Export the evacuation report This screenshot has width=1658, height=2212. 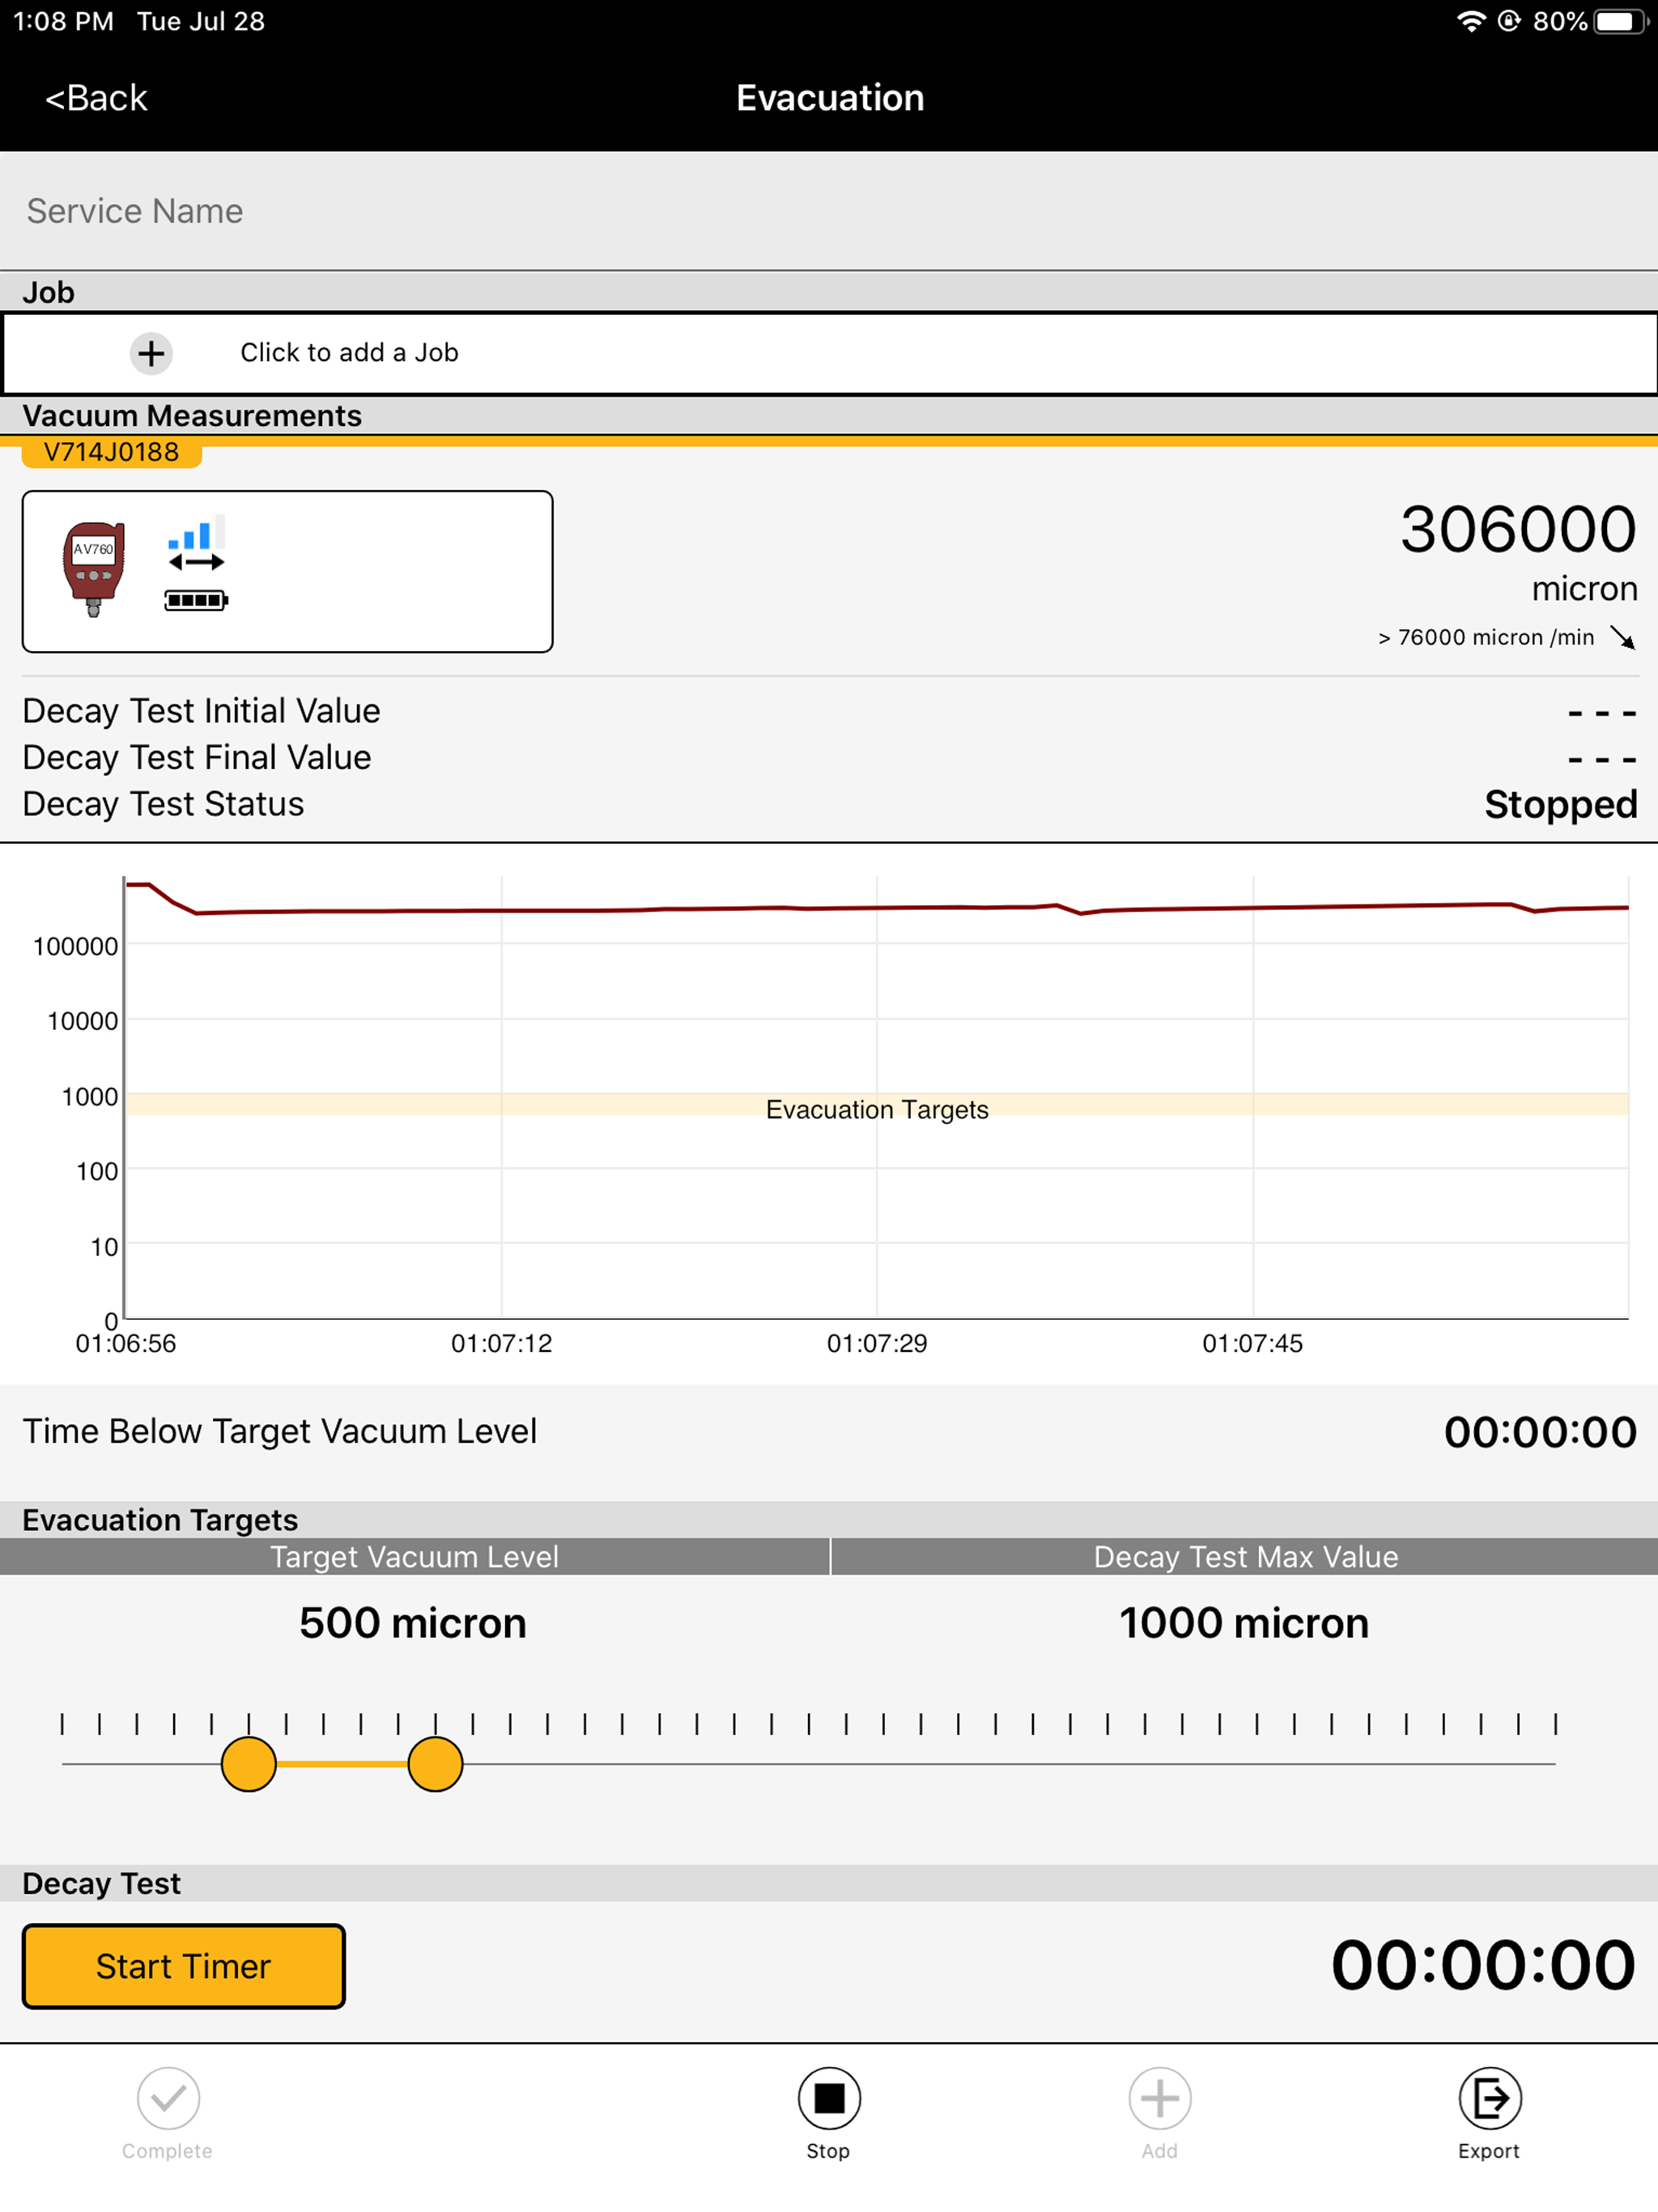click(1489, 2099)
